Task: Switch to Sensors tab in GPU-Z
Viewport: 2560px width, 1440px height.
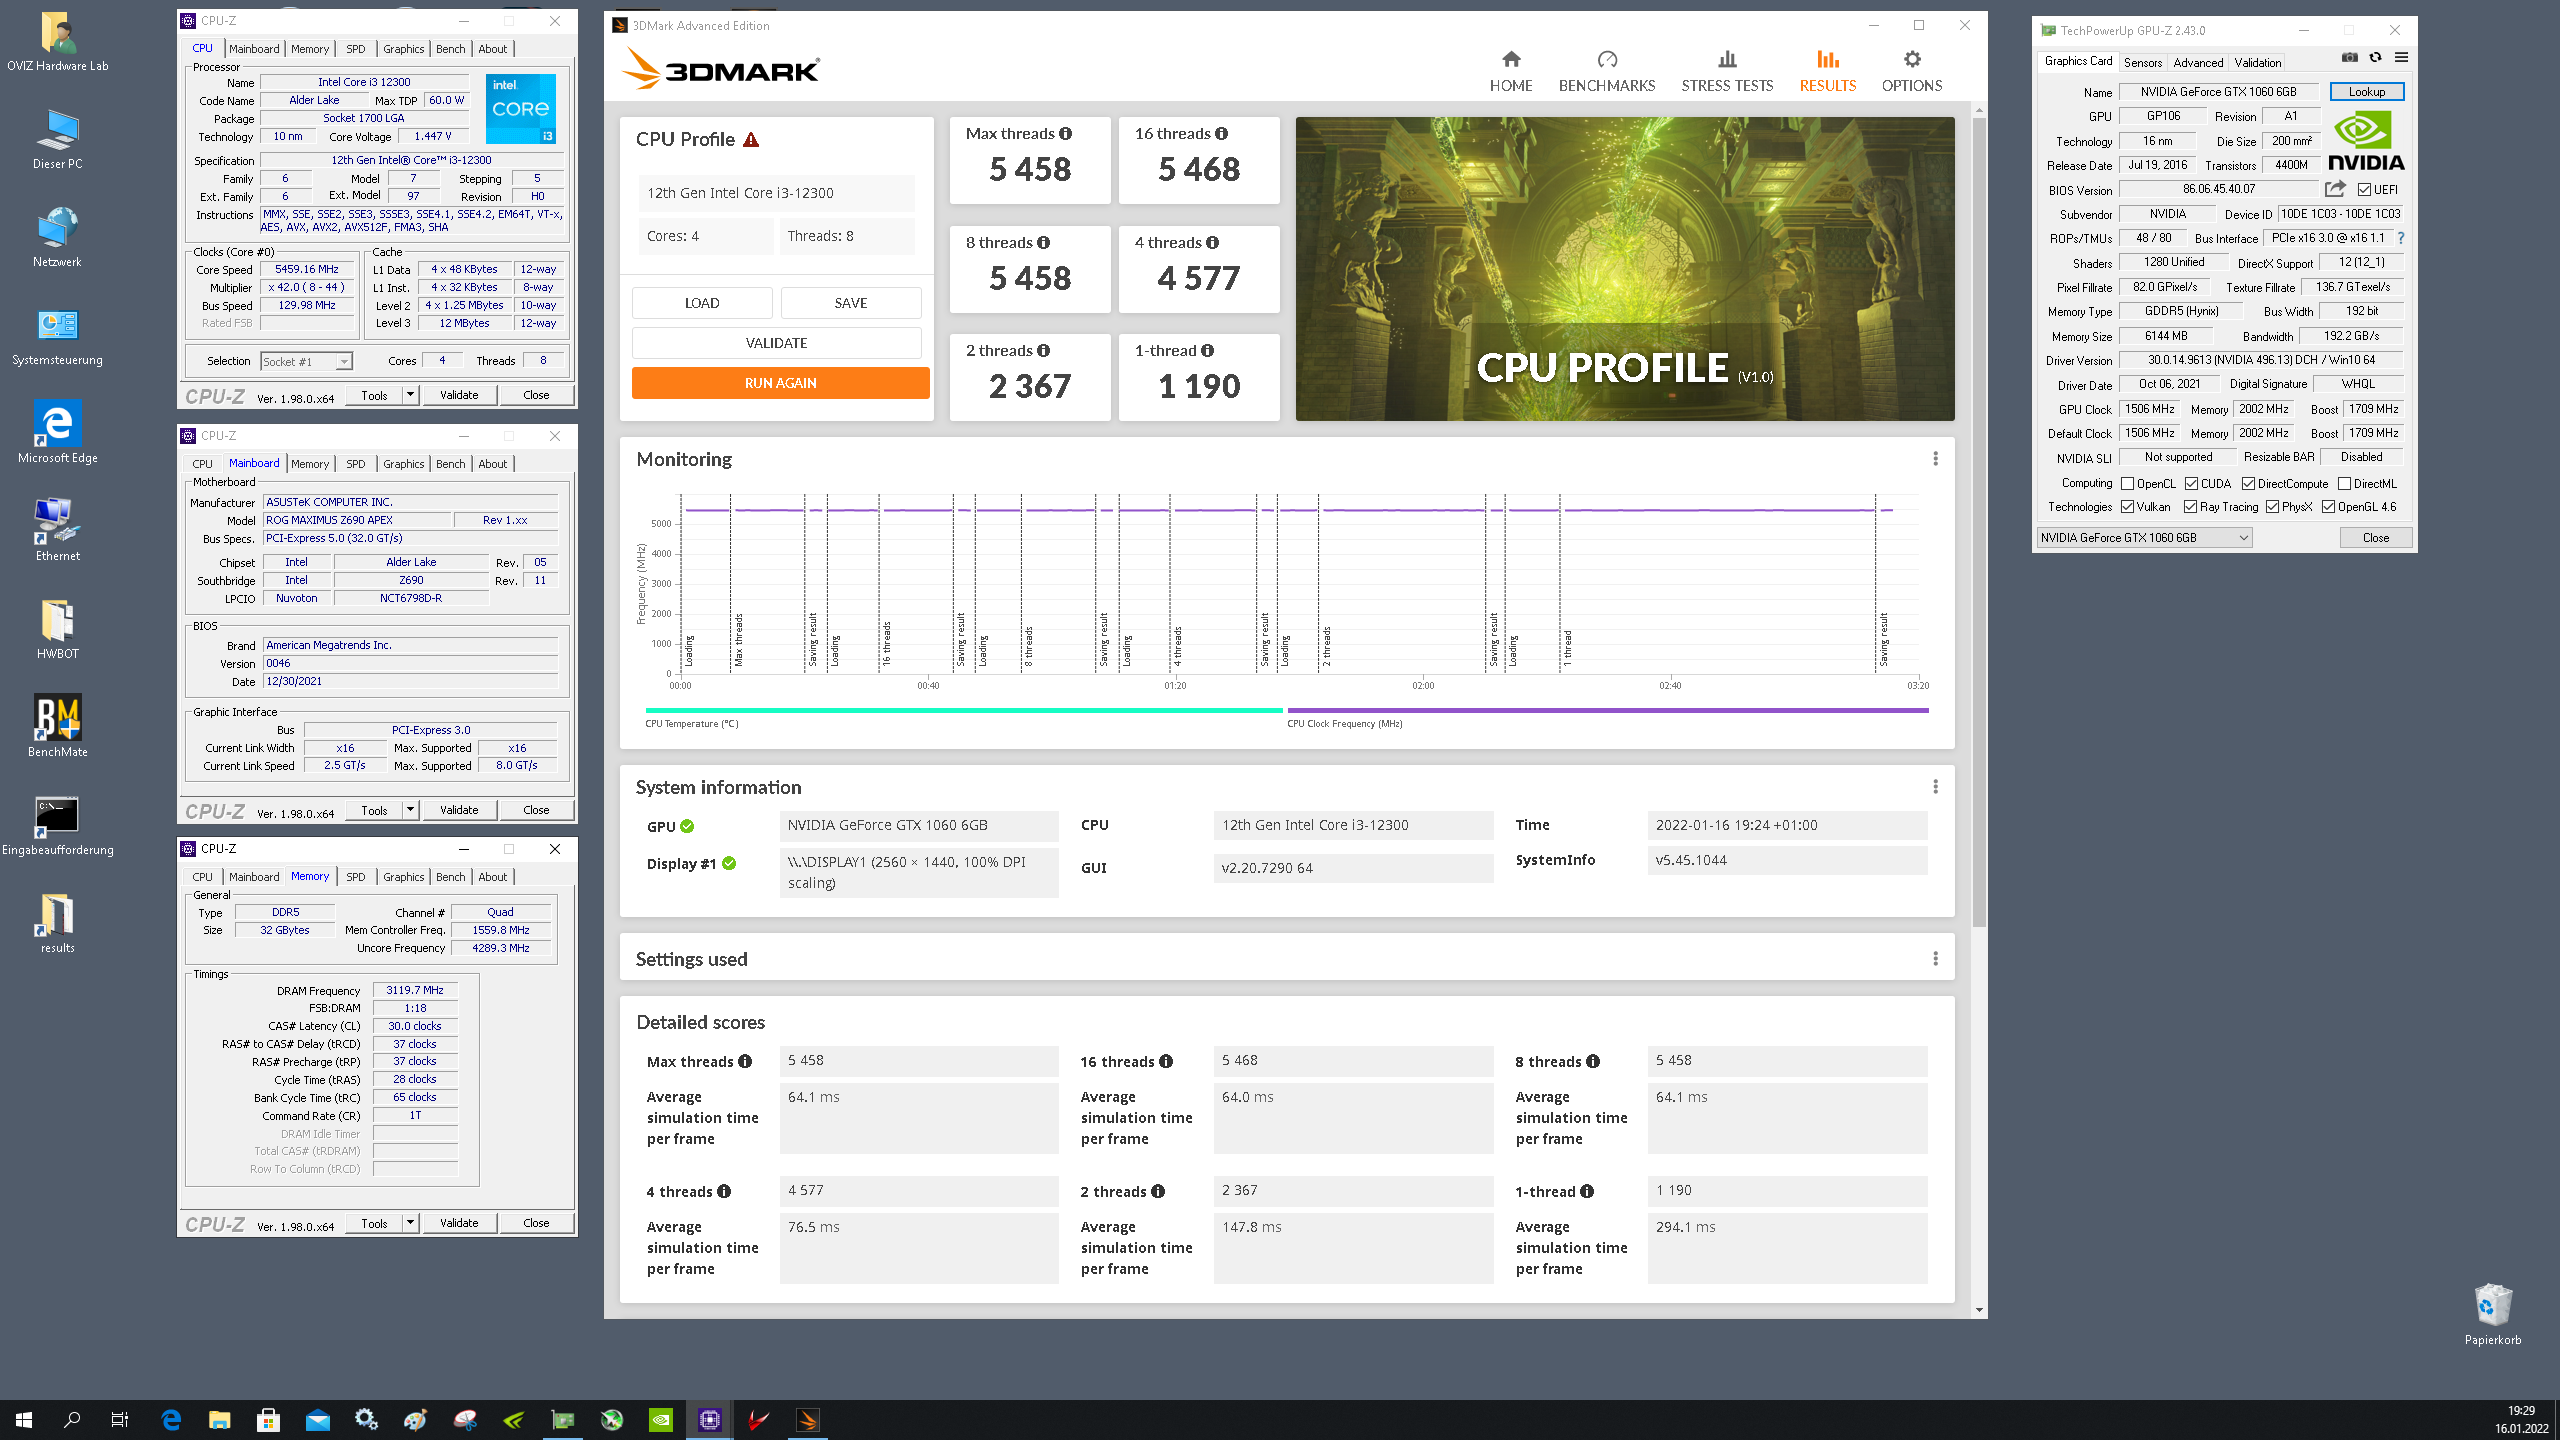Action: [x=2142, y=62]
